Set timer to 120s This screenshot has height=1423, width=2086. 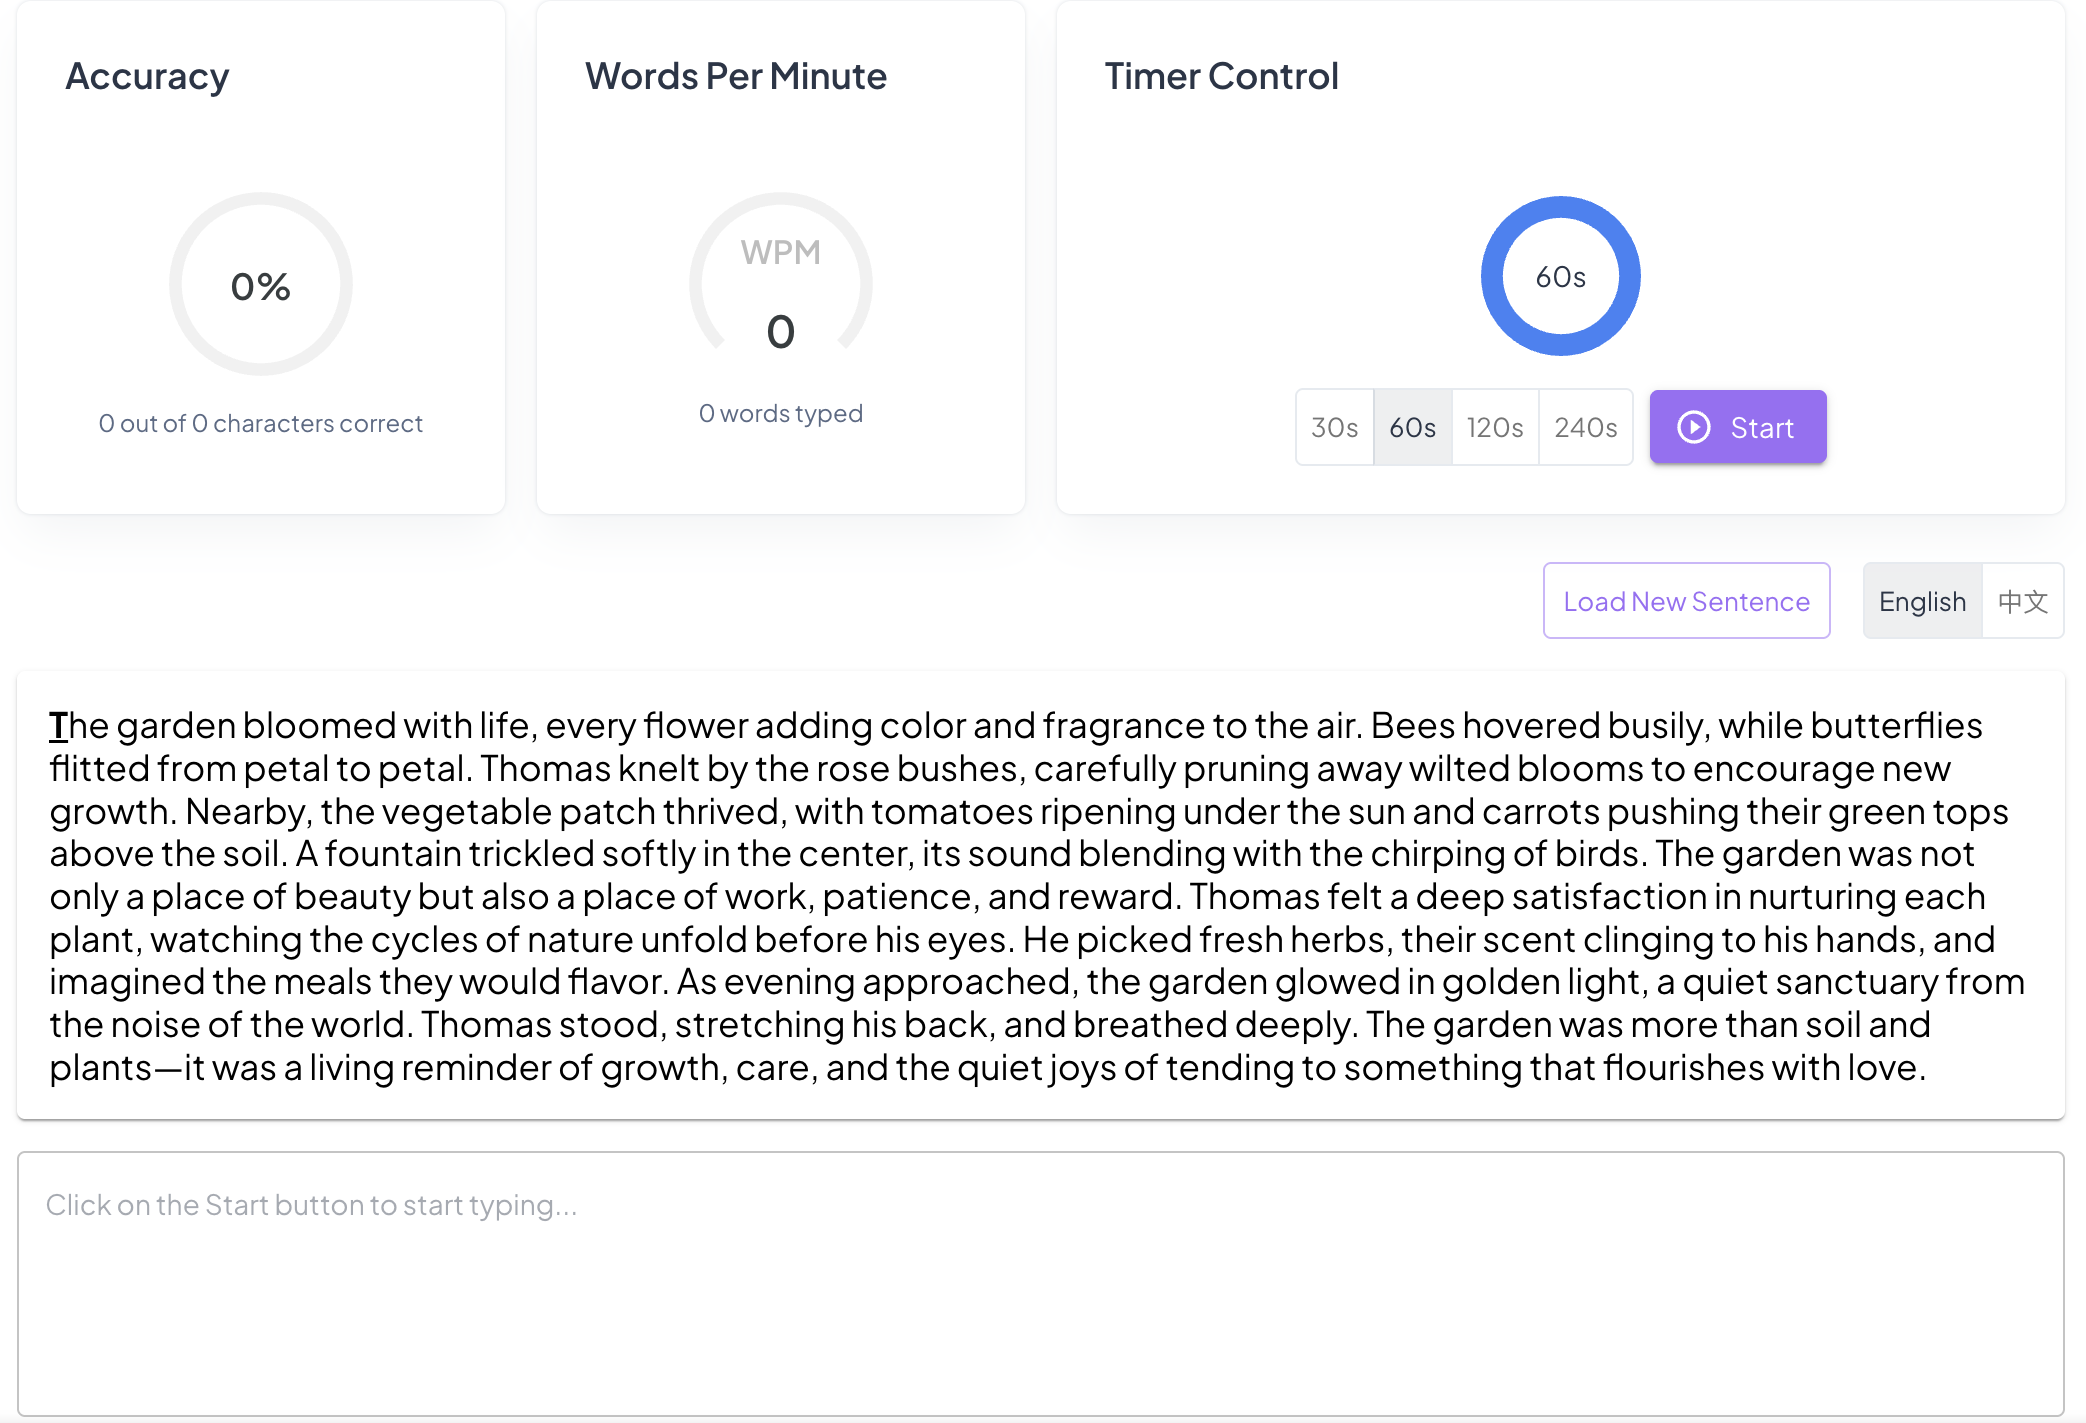(x=1494, y=427)
